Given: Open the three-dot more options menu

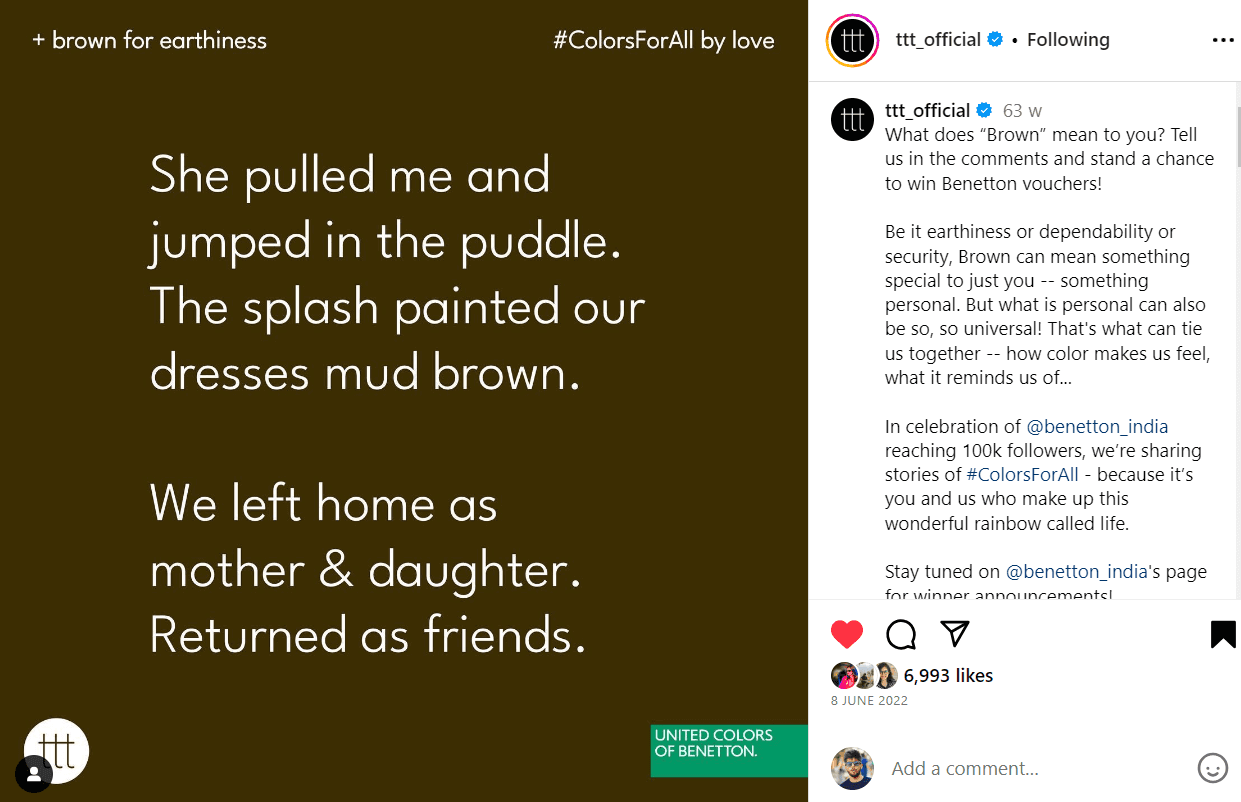Looking at the screenshot, I should 1223,40.
